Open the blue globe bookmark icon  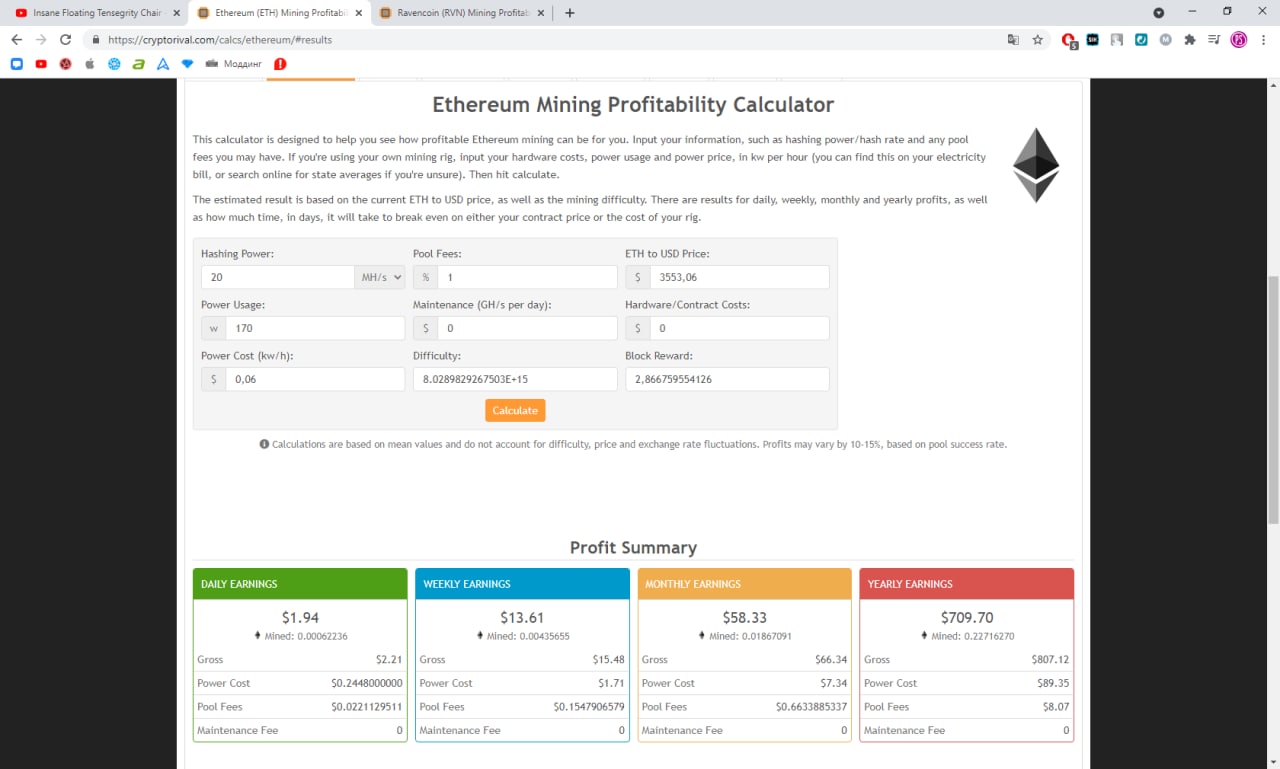point(114,64)
